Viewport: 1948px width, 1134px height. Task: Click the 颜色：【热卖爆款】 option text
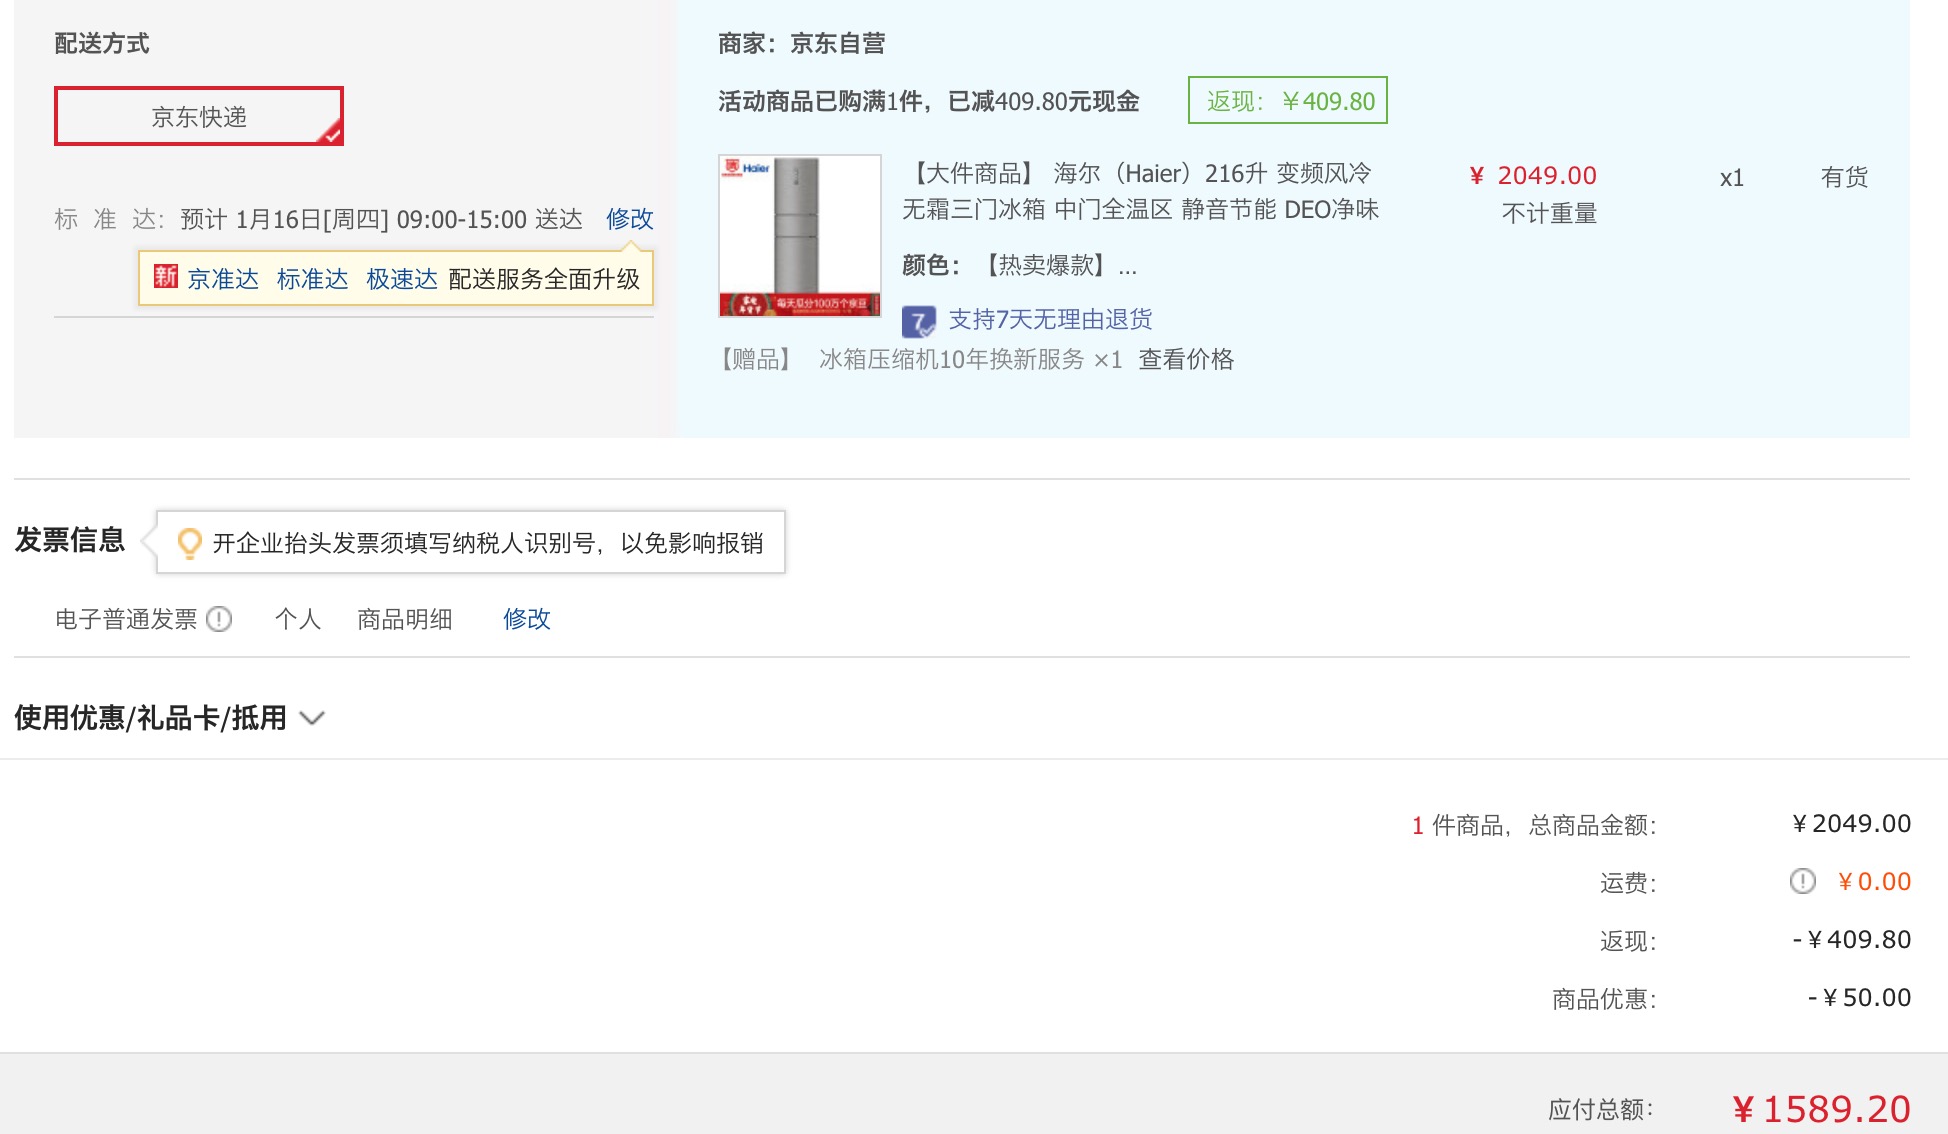pyautogui.click(x=1020, y=265)
